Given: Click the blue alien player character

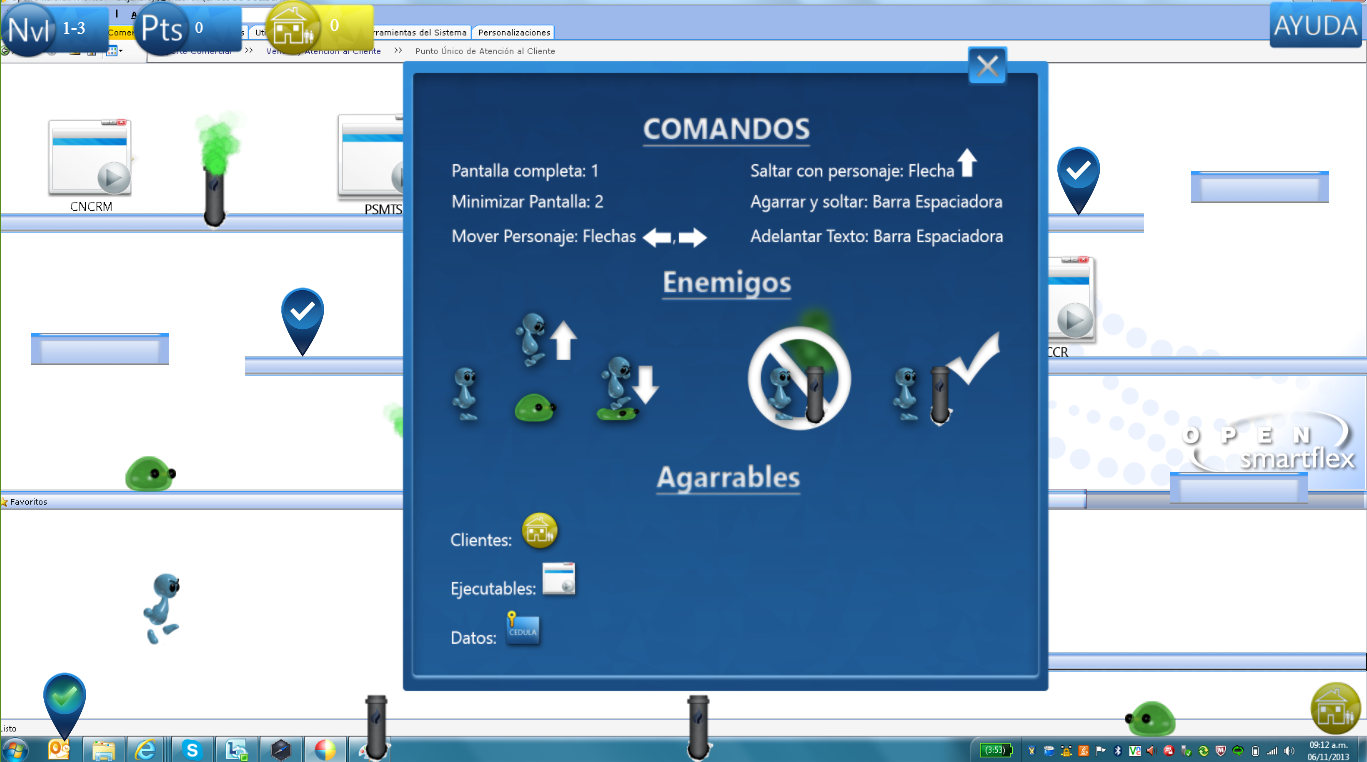Looking at the screenshot, I should coord(162,607).
